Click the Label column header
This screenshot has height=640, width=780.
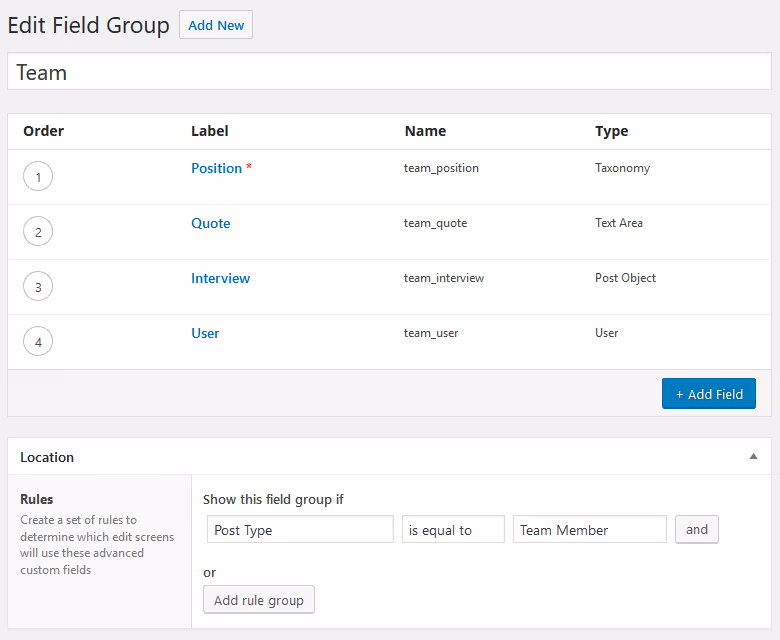click(209, 131)
